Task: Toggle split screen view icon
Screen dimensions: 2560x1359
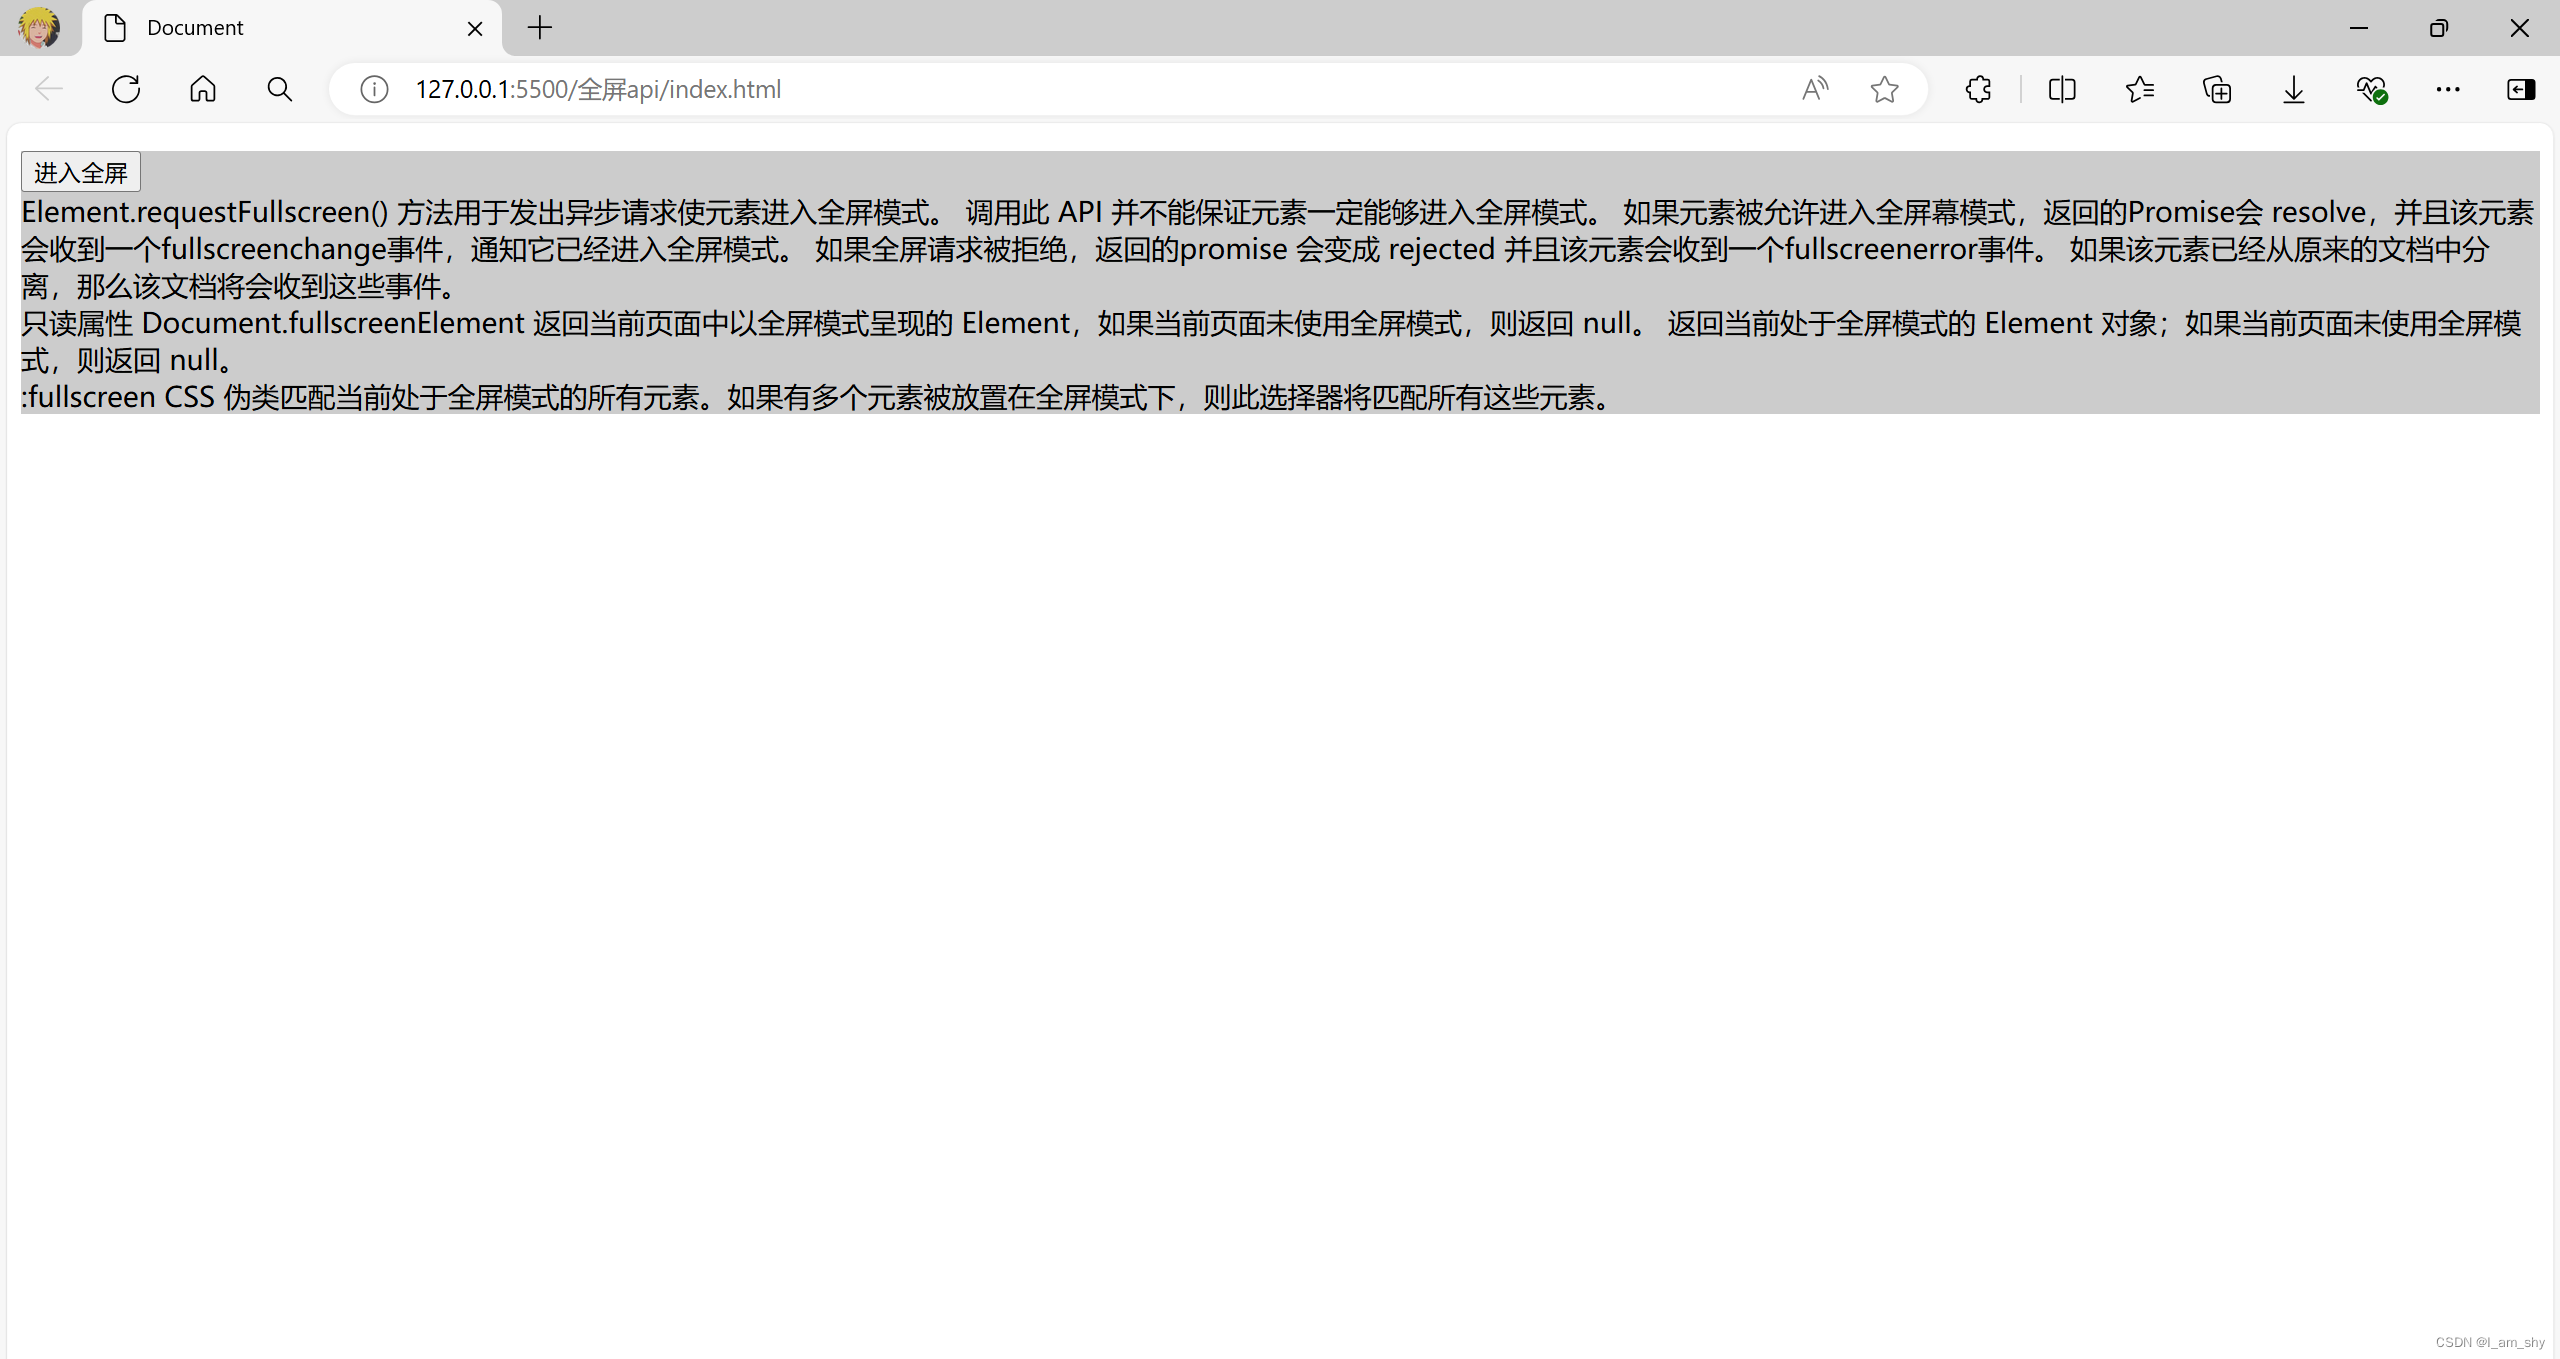Action: coord(2062,89)
